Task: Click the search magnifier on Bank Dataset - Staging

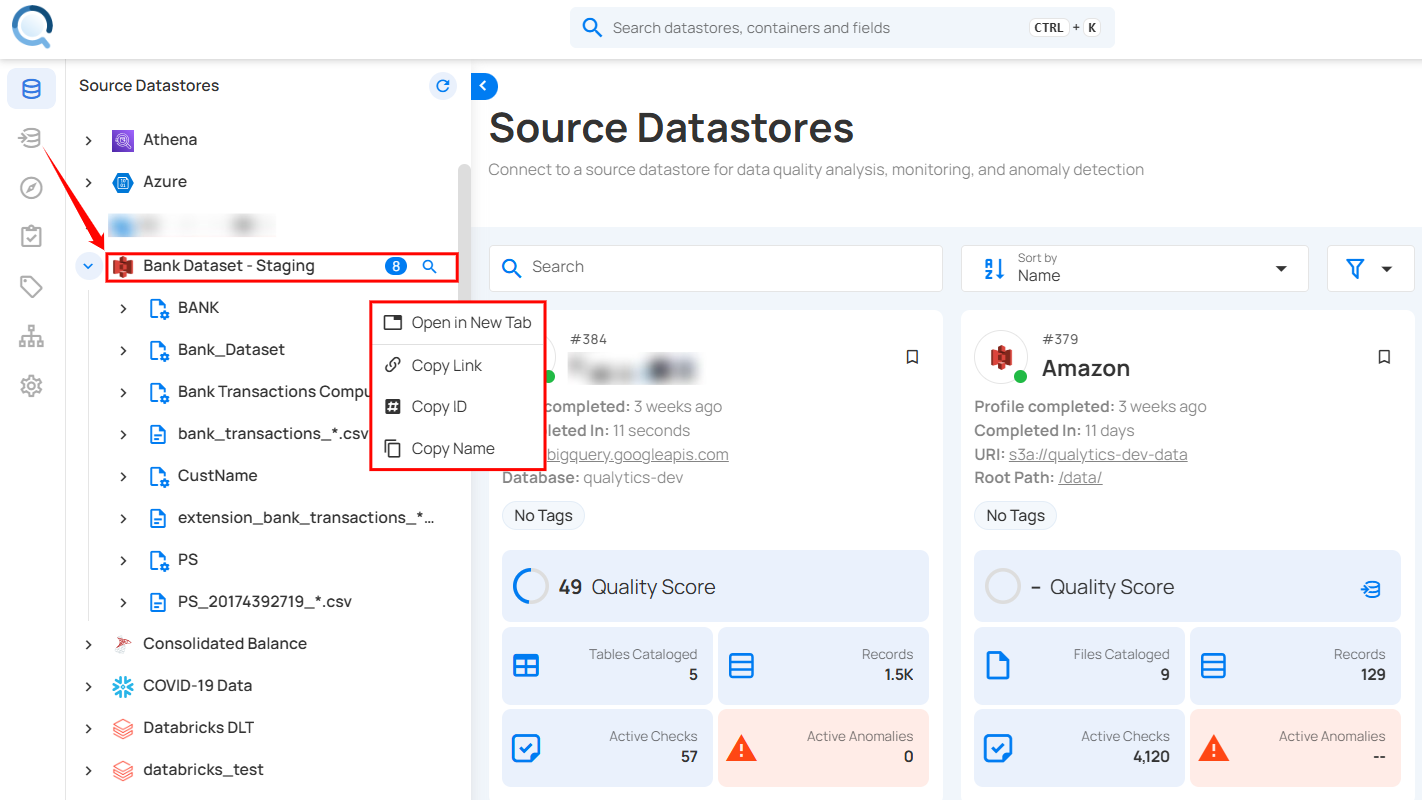Action: [x=431, y=266]
